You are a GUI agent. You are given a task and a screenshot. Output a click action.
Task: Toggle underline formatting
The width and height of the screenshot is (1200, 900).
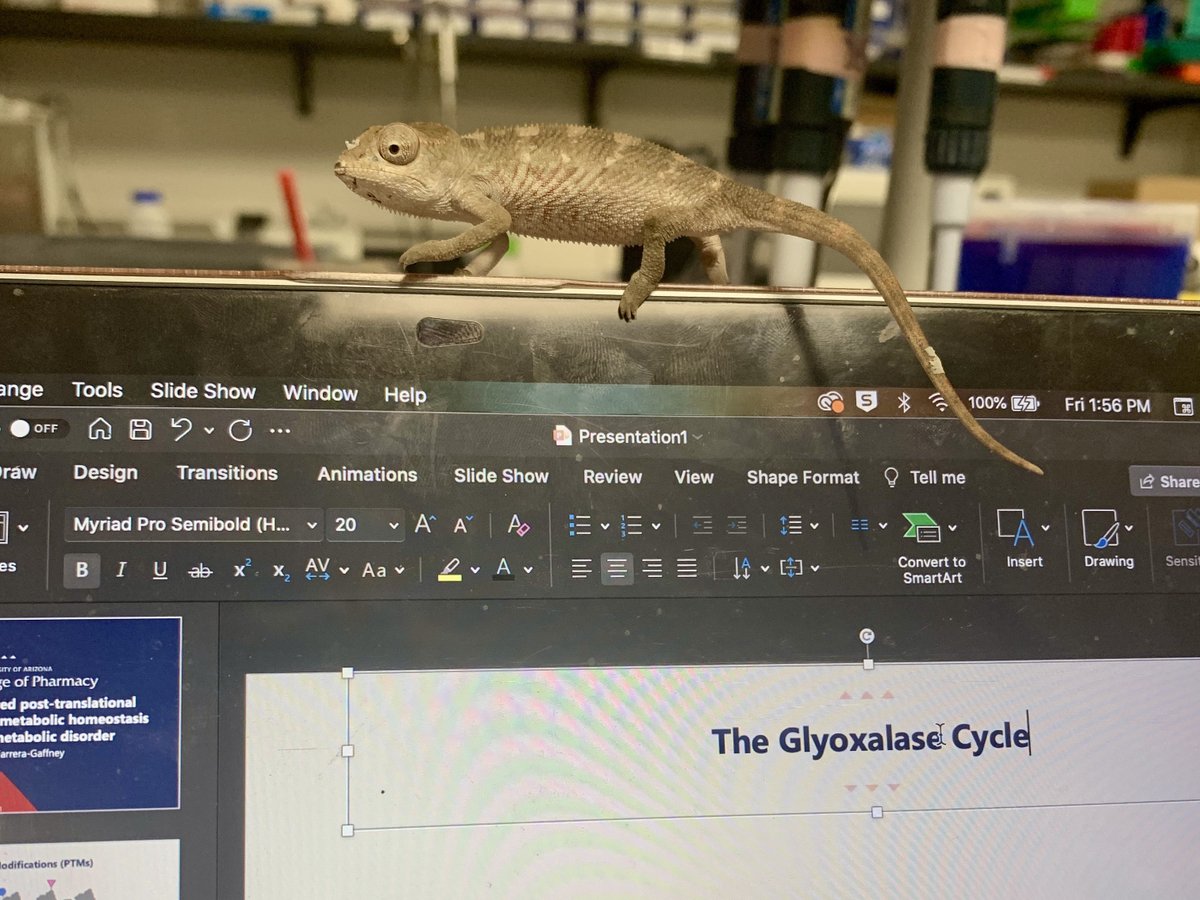tap(160, 570)
